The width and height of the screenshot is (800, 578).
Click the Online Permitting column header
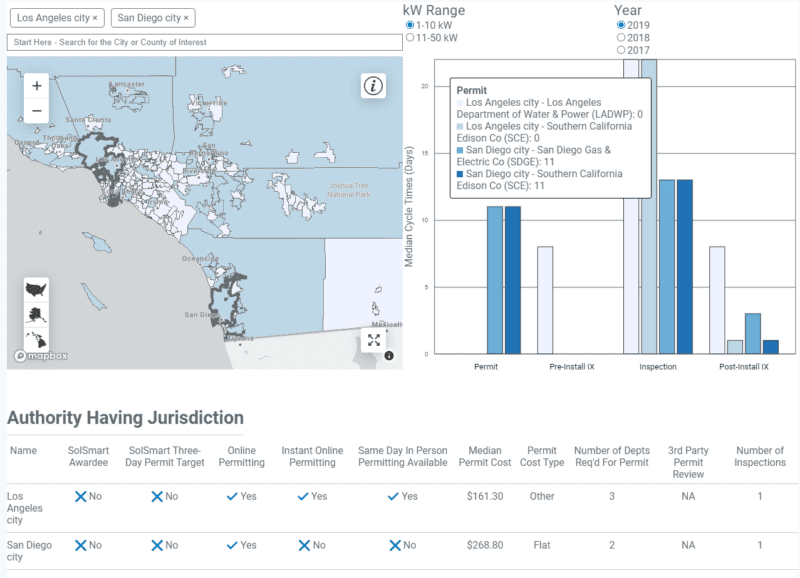[x=241, y=457]
